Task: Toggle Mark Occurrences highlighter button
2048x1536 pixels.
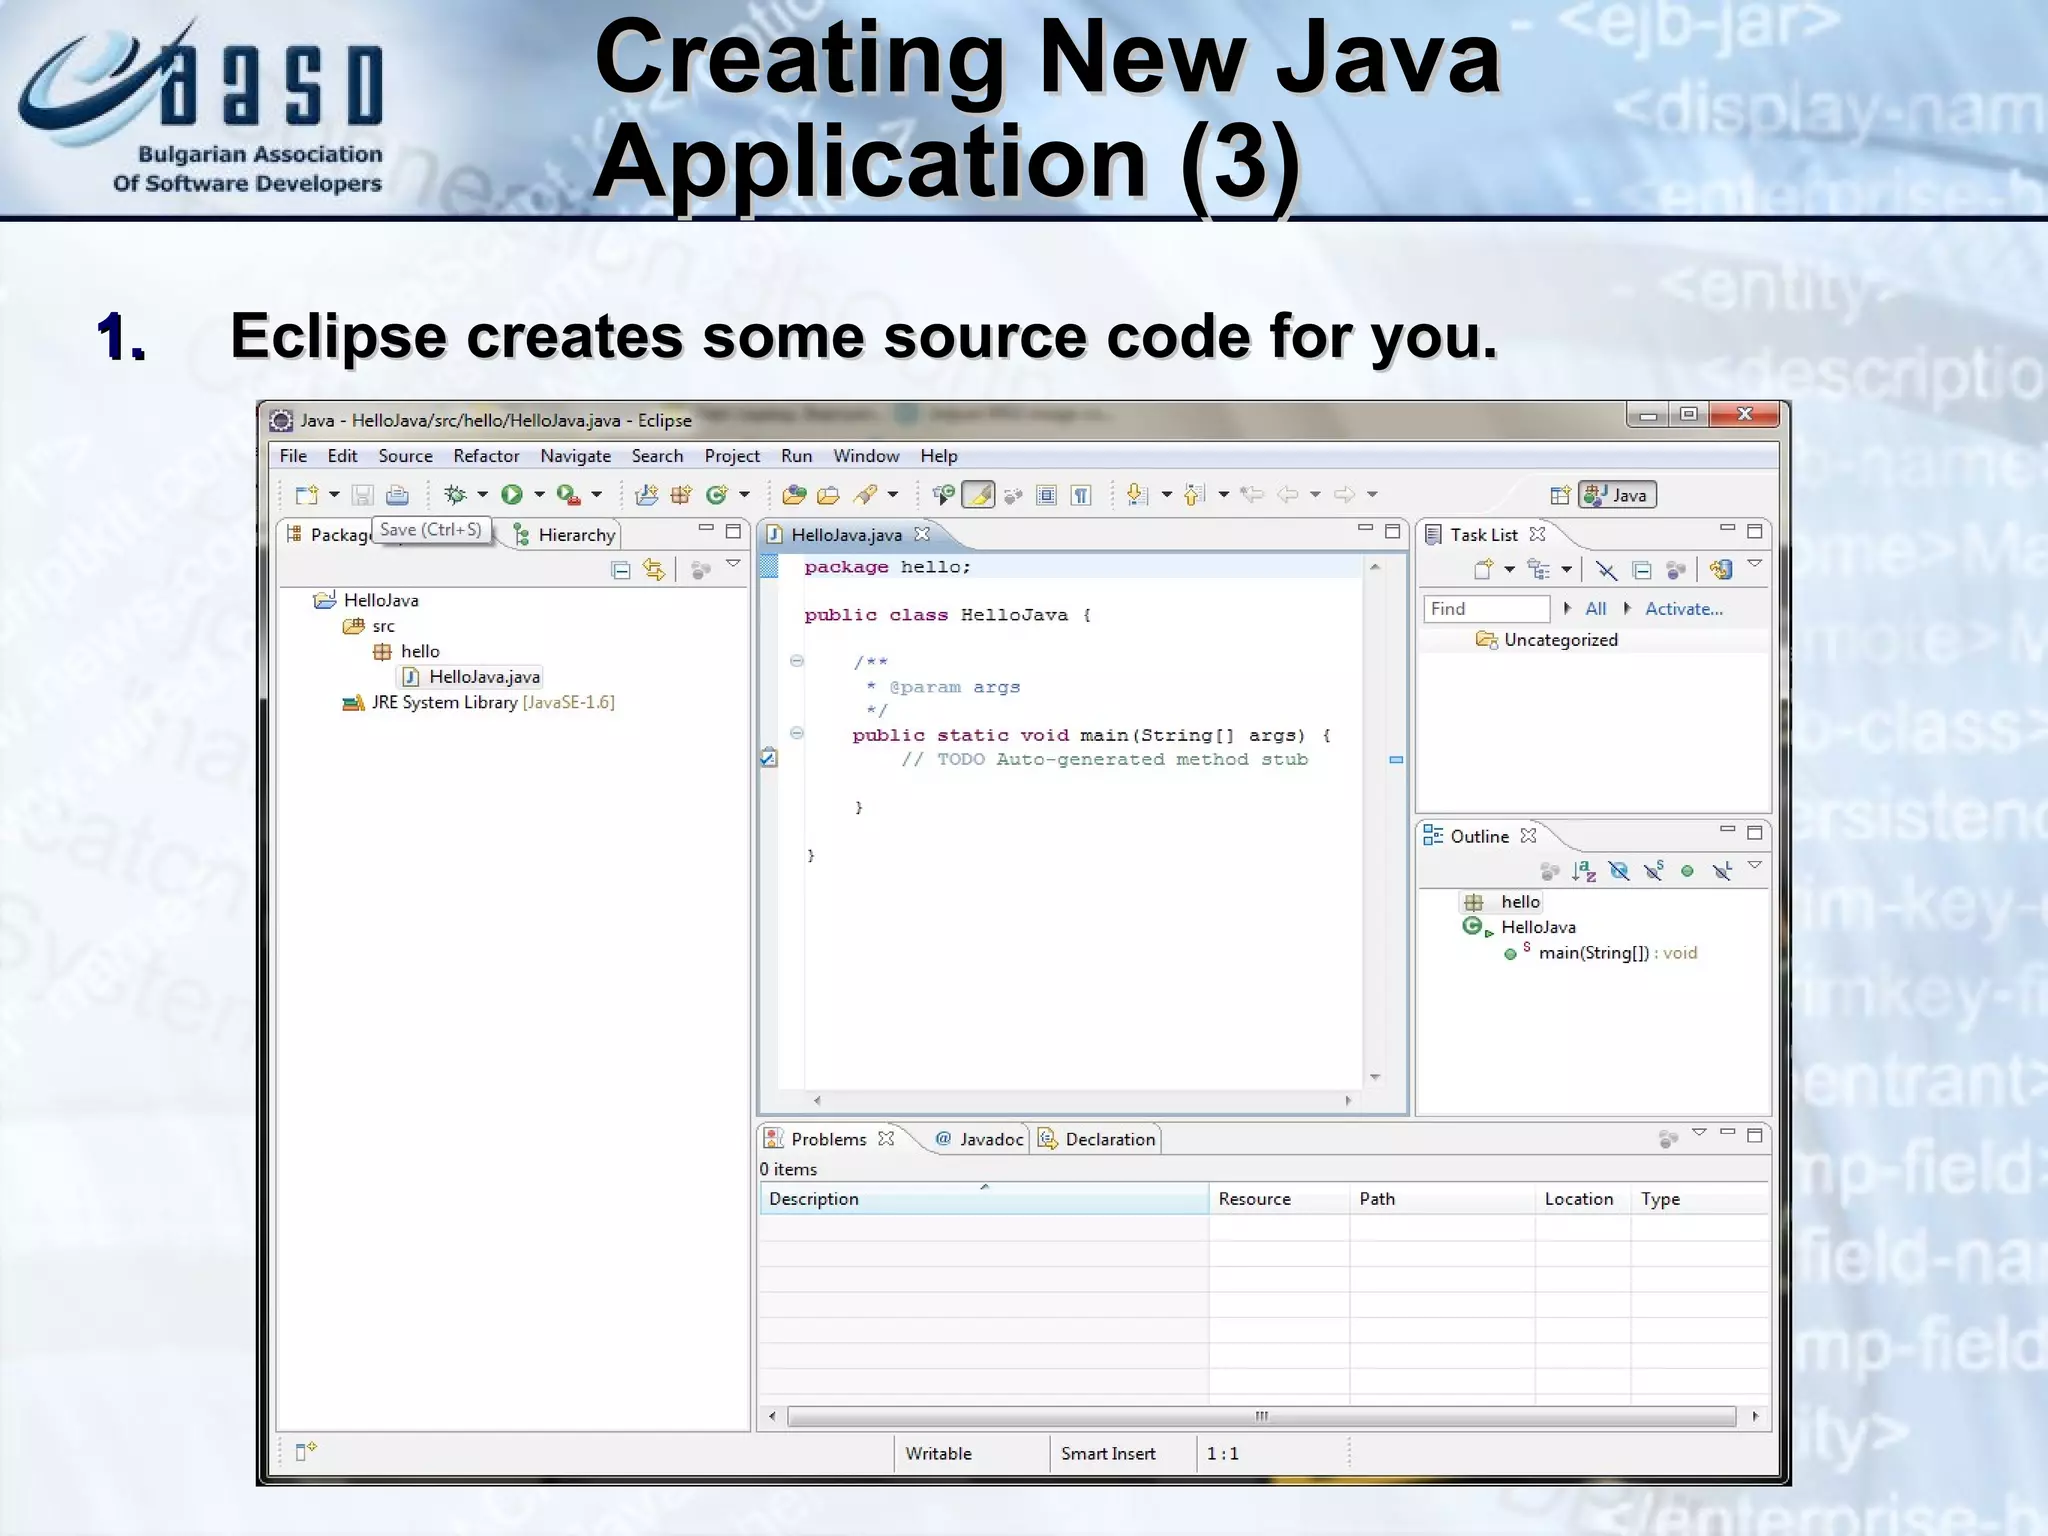Action: pos(978,494)
